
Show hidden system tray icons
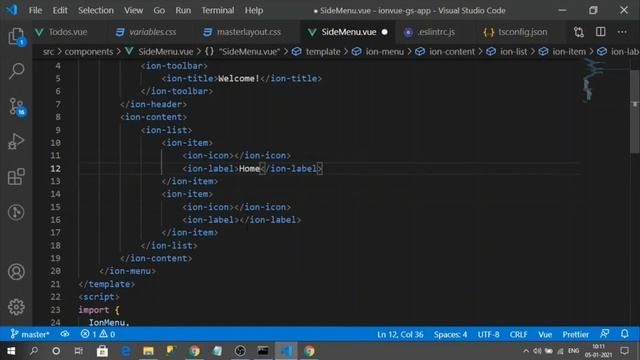[x=526, y=351]
